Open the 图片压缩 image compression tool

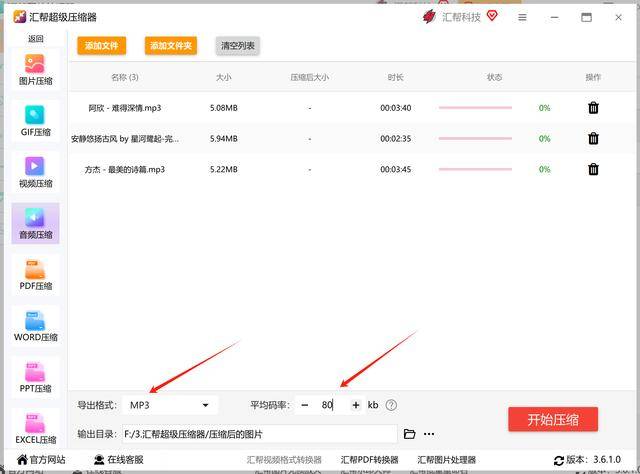point(35,69)
